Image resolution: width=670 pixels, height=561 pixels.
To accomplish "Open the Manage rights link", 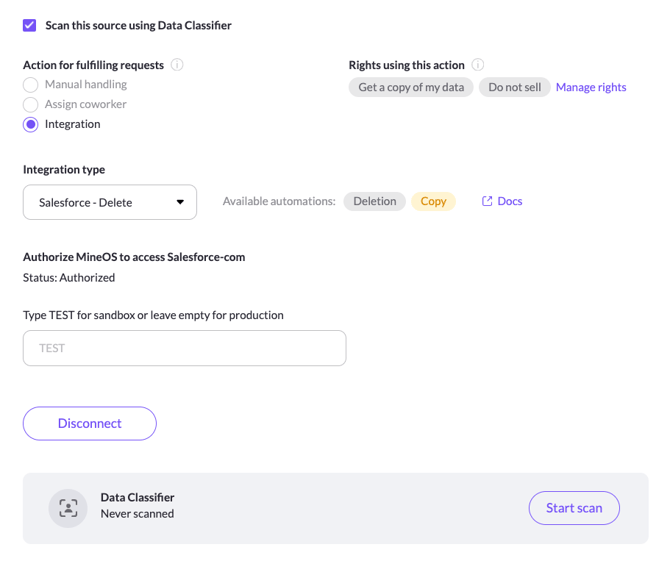I will tap(591, 87).
